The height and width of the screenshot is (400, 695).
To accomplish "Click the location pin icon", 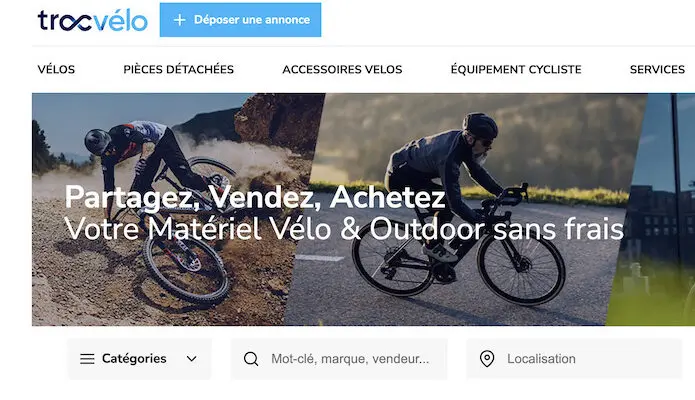I will click(487, 359).
